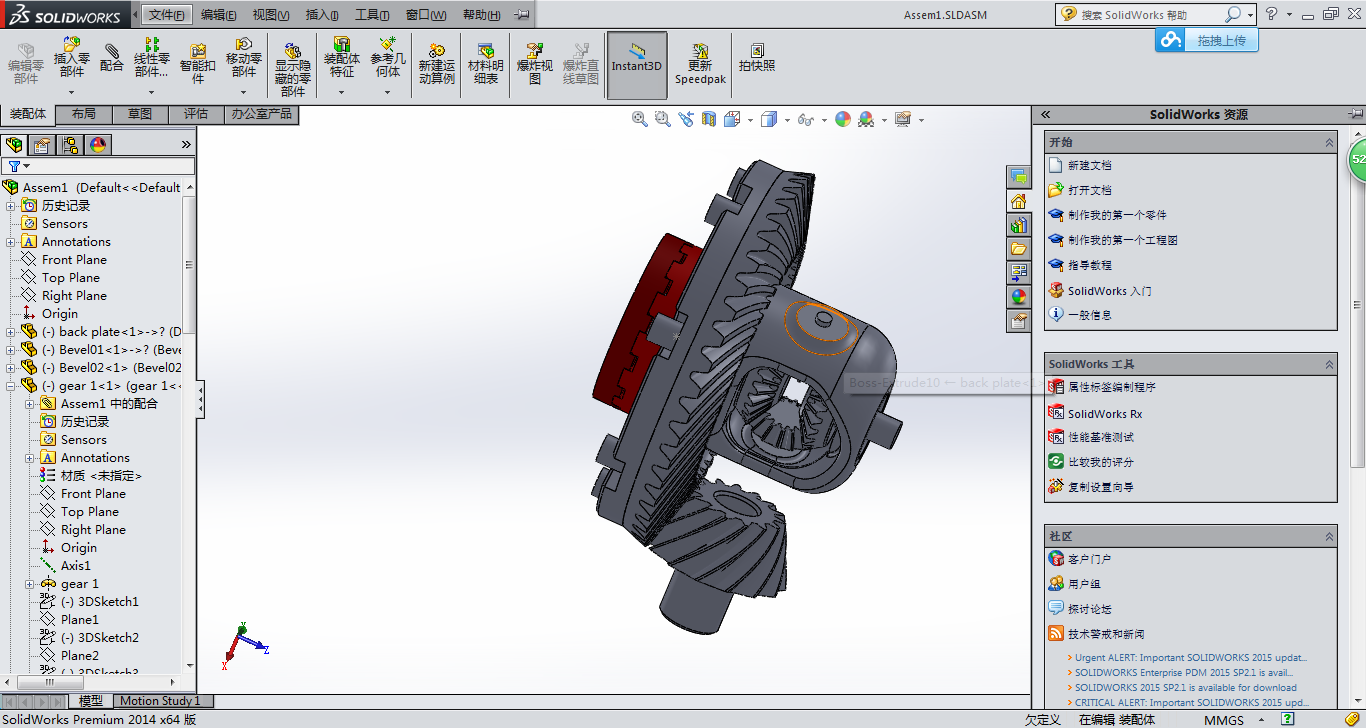This screenshot has width=1366, height=728.
Task: Open Custom Properties task pane tab
Action: pos(1018,320)
